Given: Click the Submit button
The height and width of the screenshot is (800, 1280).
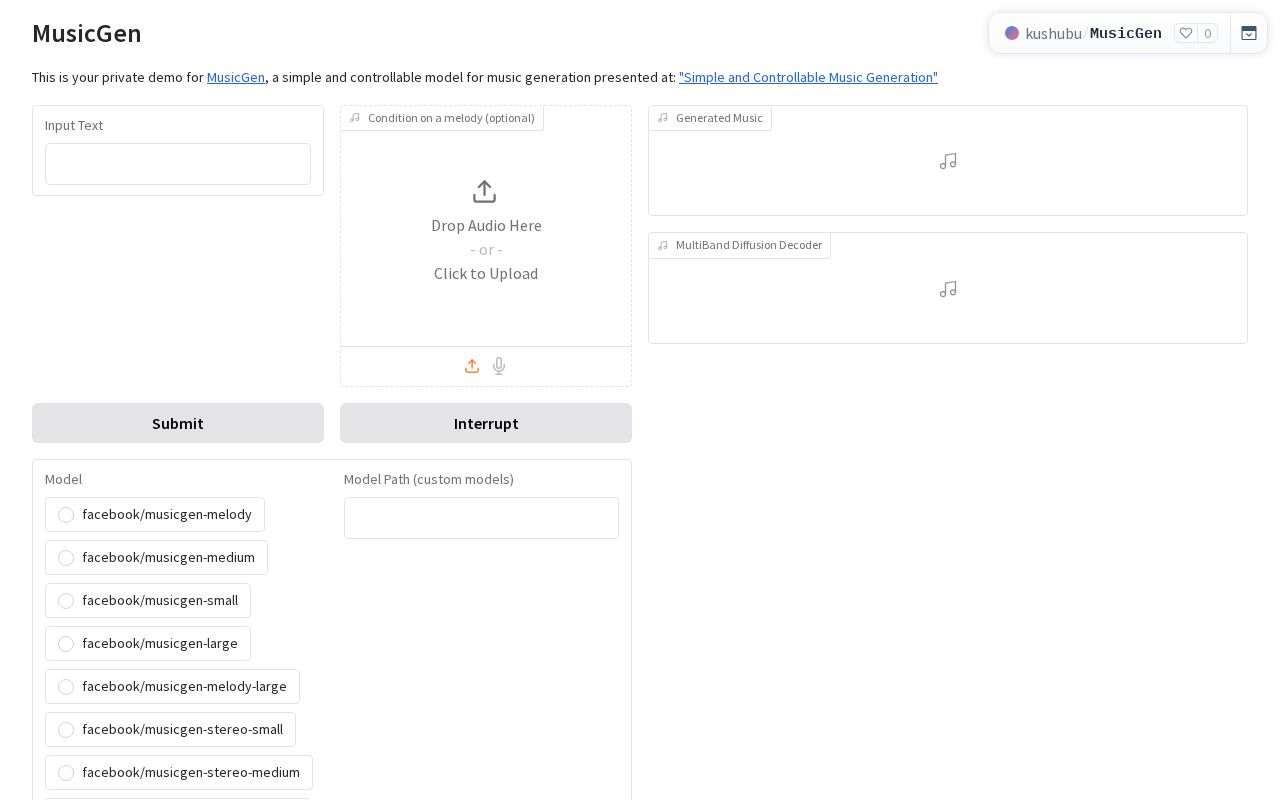Looking at the screenshot, I should 178,423.
